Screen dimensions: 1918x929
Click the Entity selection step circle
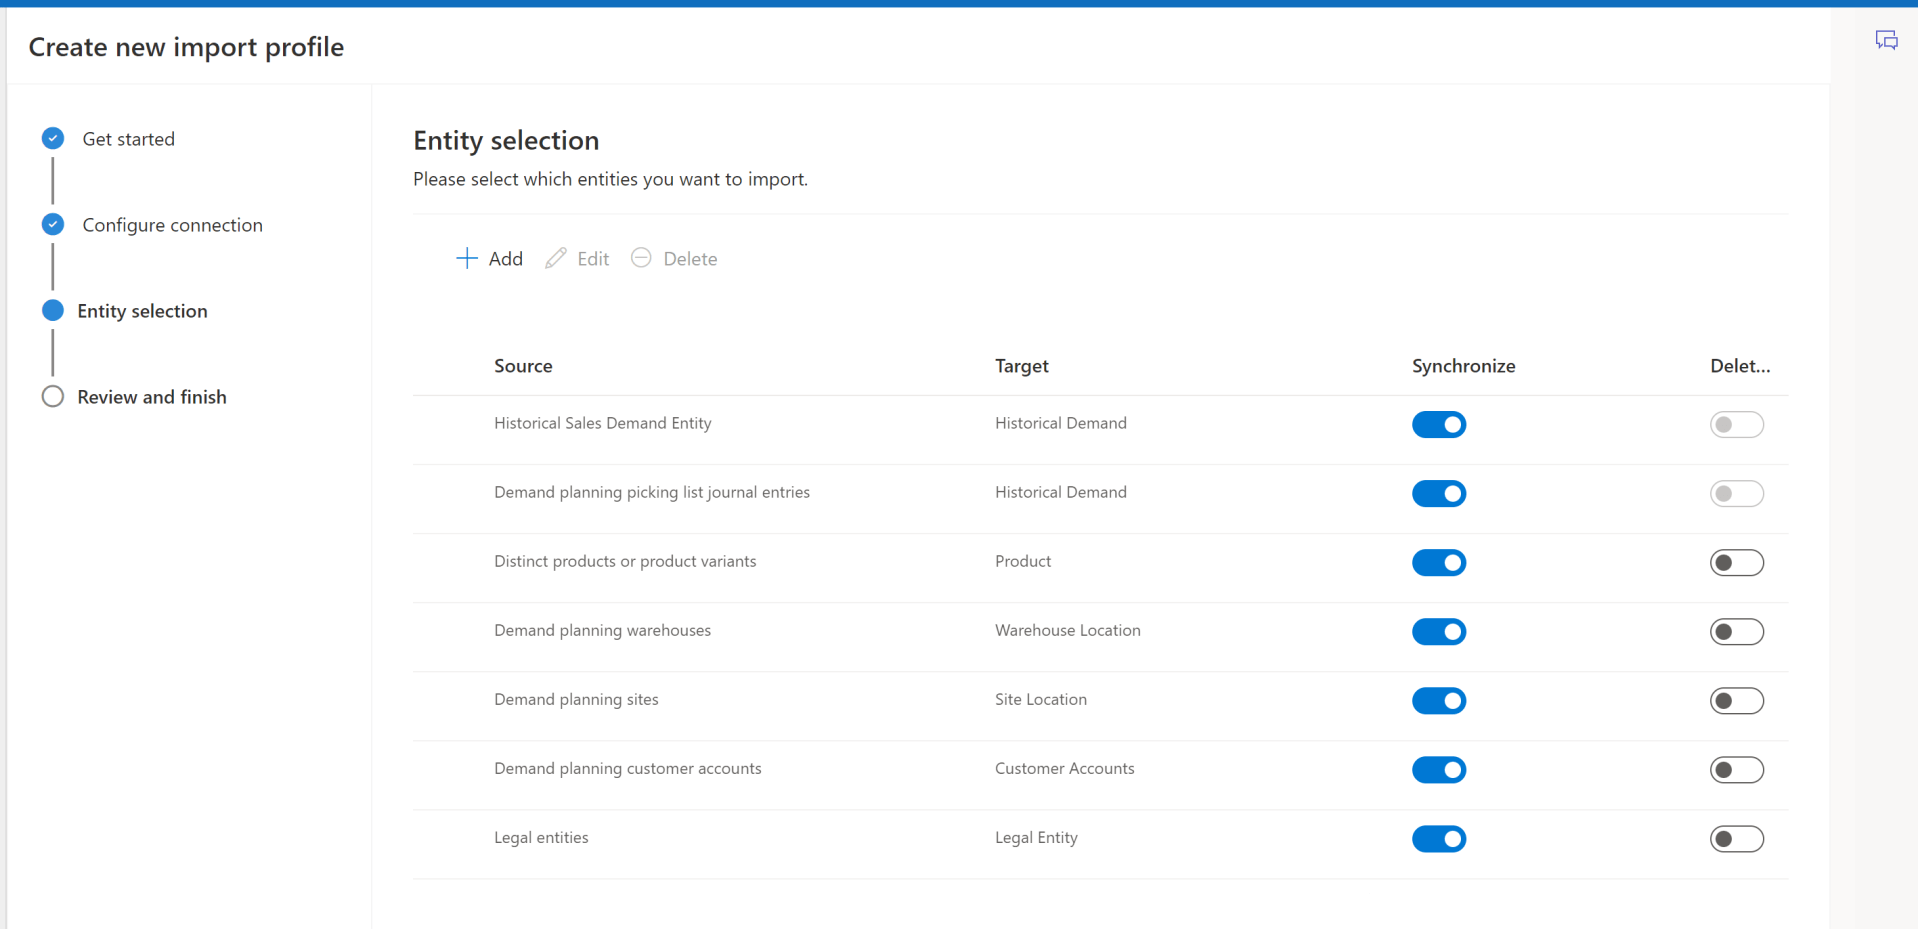click(x=53, y=311)
